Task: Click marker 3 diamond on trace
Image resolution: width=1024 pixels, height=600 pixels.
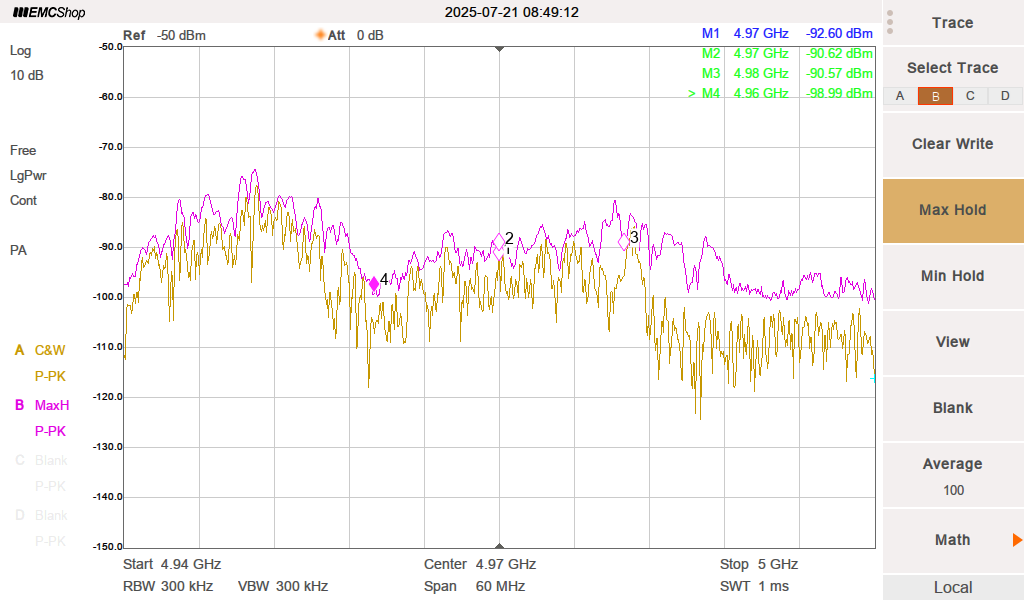Action: tap(624, 242)
